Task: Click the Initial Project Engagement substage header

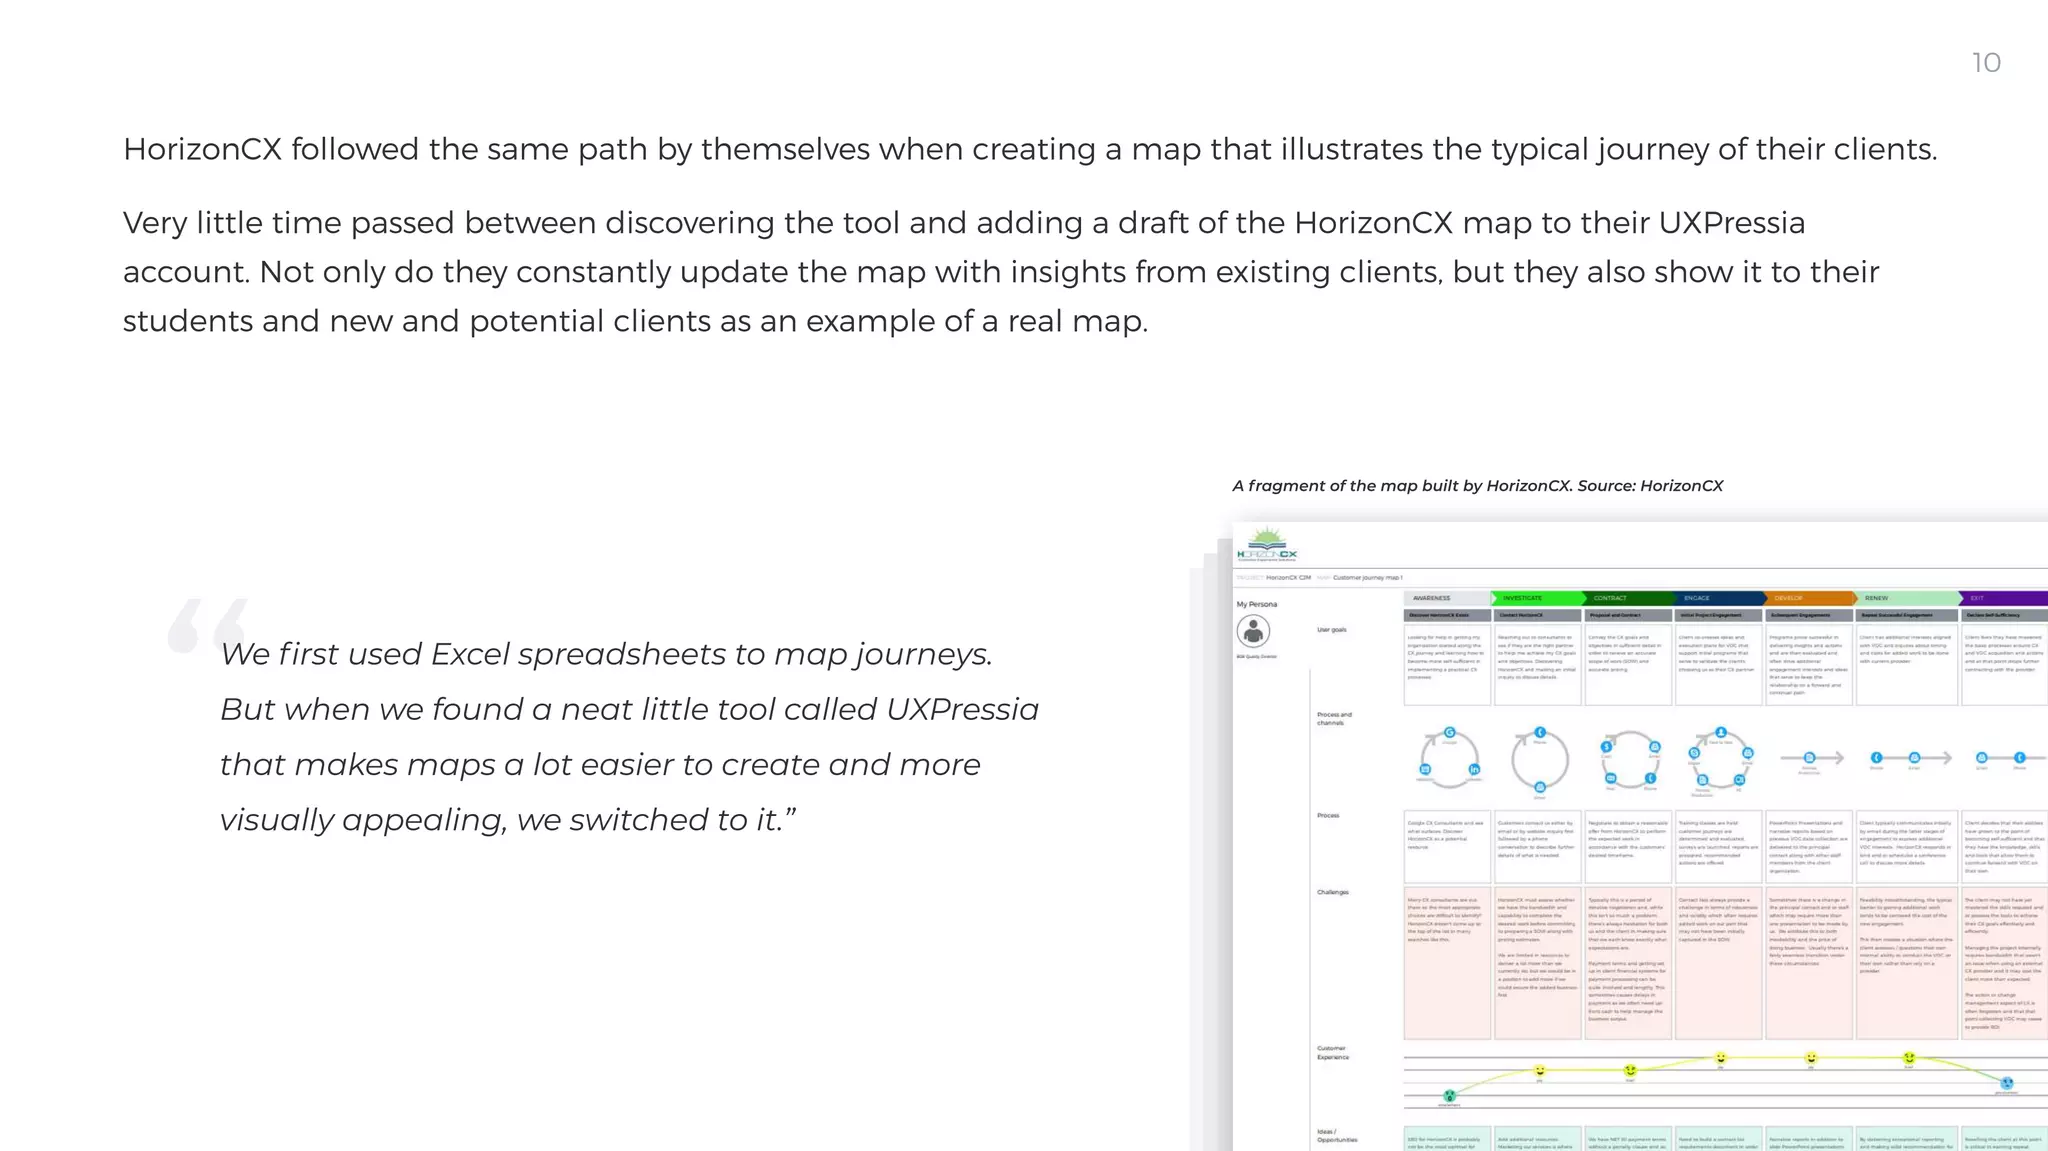Action: tap(1718, 615)
